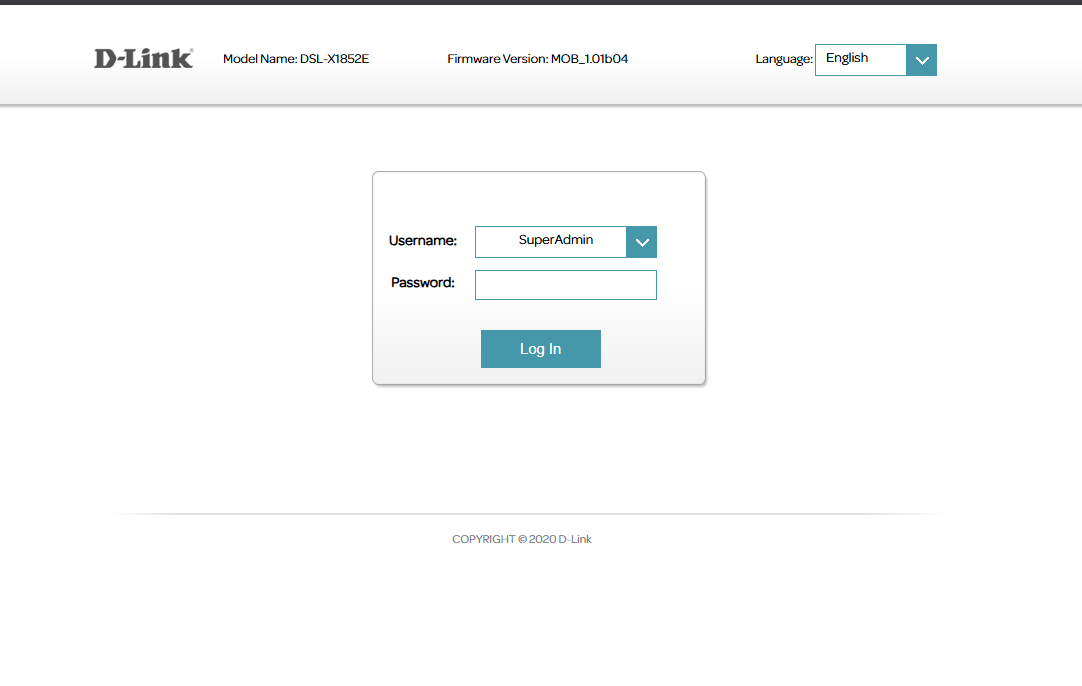Image resolution: width=1082 pixels, height=686 pixels.
Task: Click the Firmware Version label
Action: (x=497, y=59)
